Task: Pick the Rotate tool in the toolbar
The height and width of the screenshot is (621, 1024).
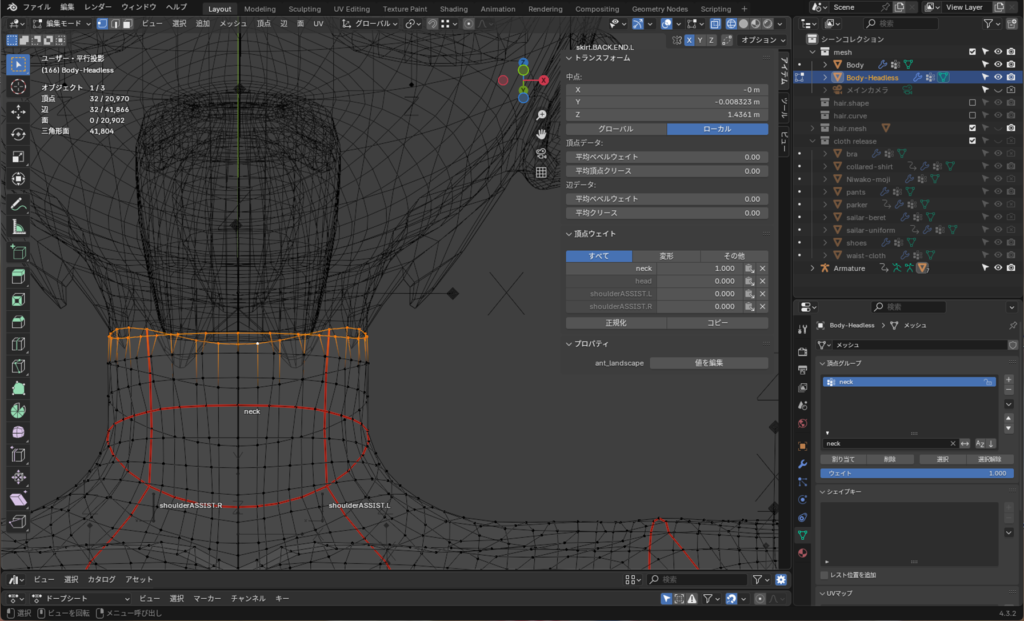Action: click(18, 134)
